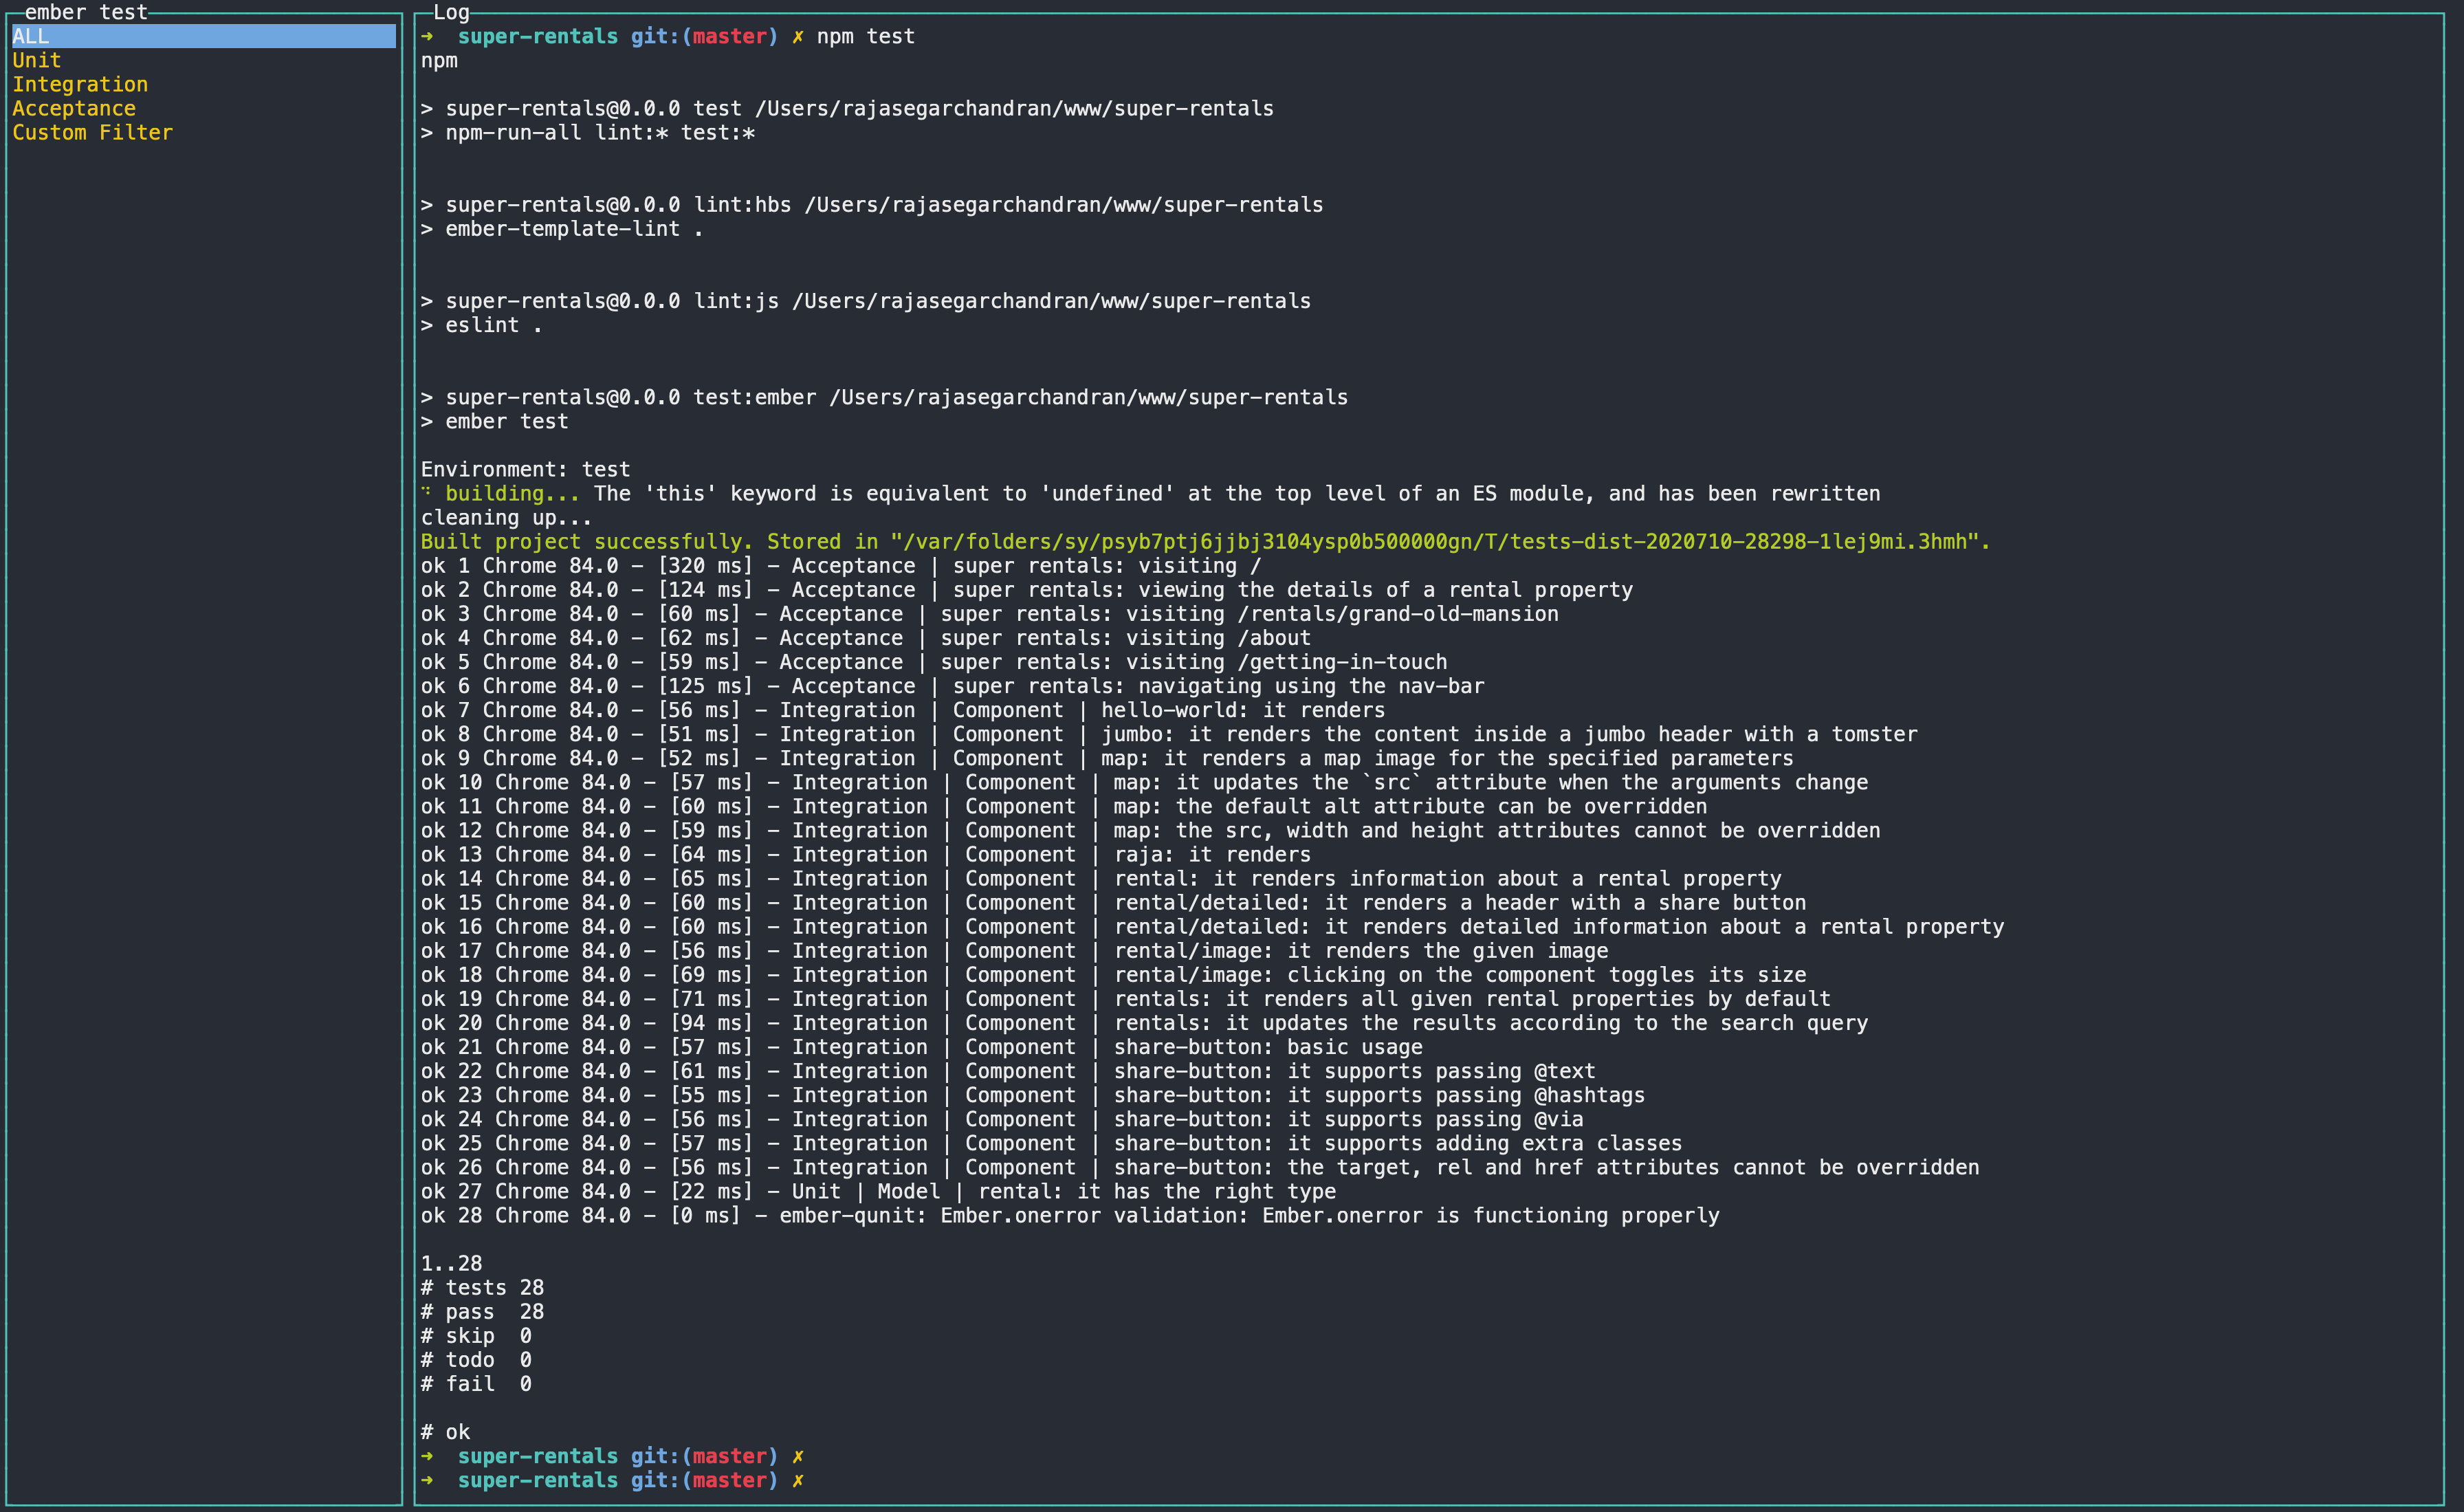Click Ember.onerror validation test line
Screen dimensions: 2464x1512
point(1070,1215)
